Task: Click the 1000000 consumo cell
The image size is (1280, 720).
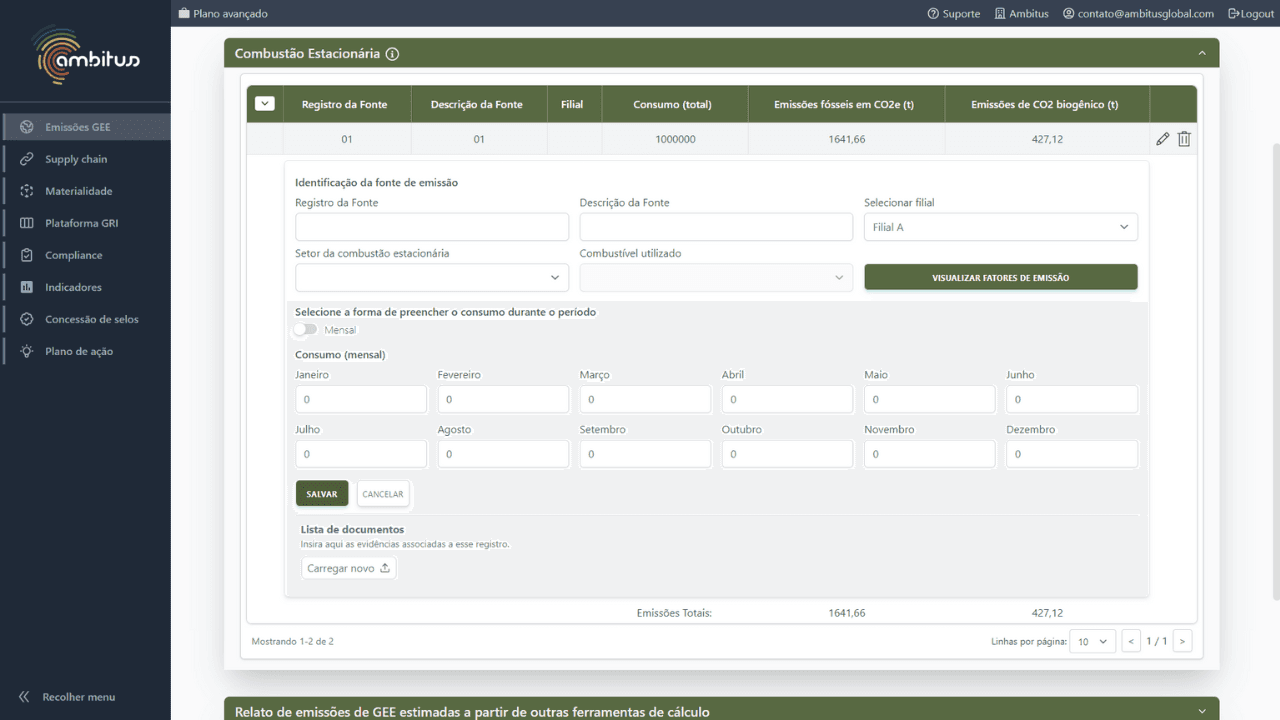Action: click(x=675, y=139)
